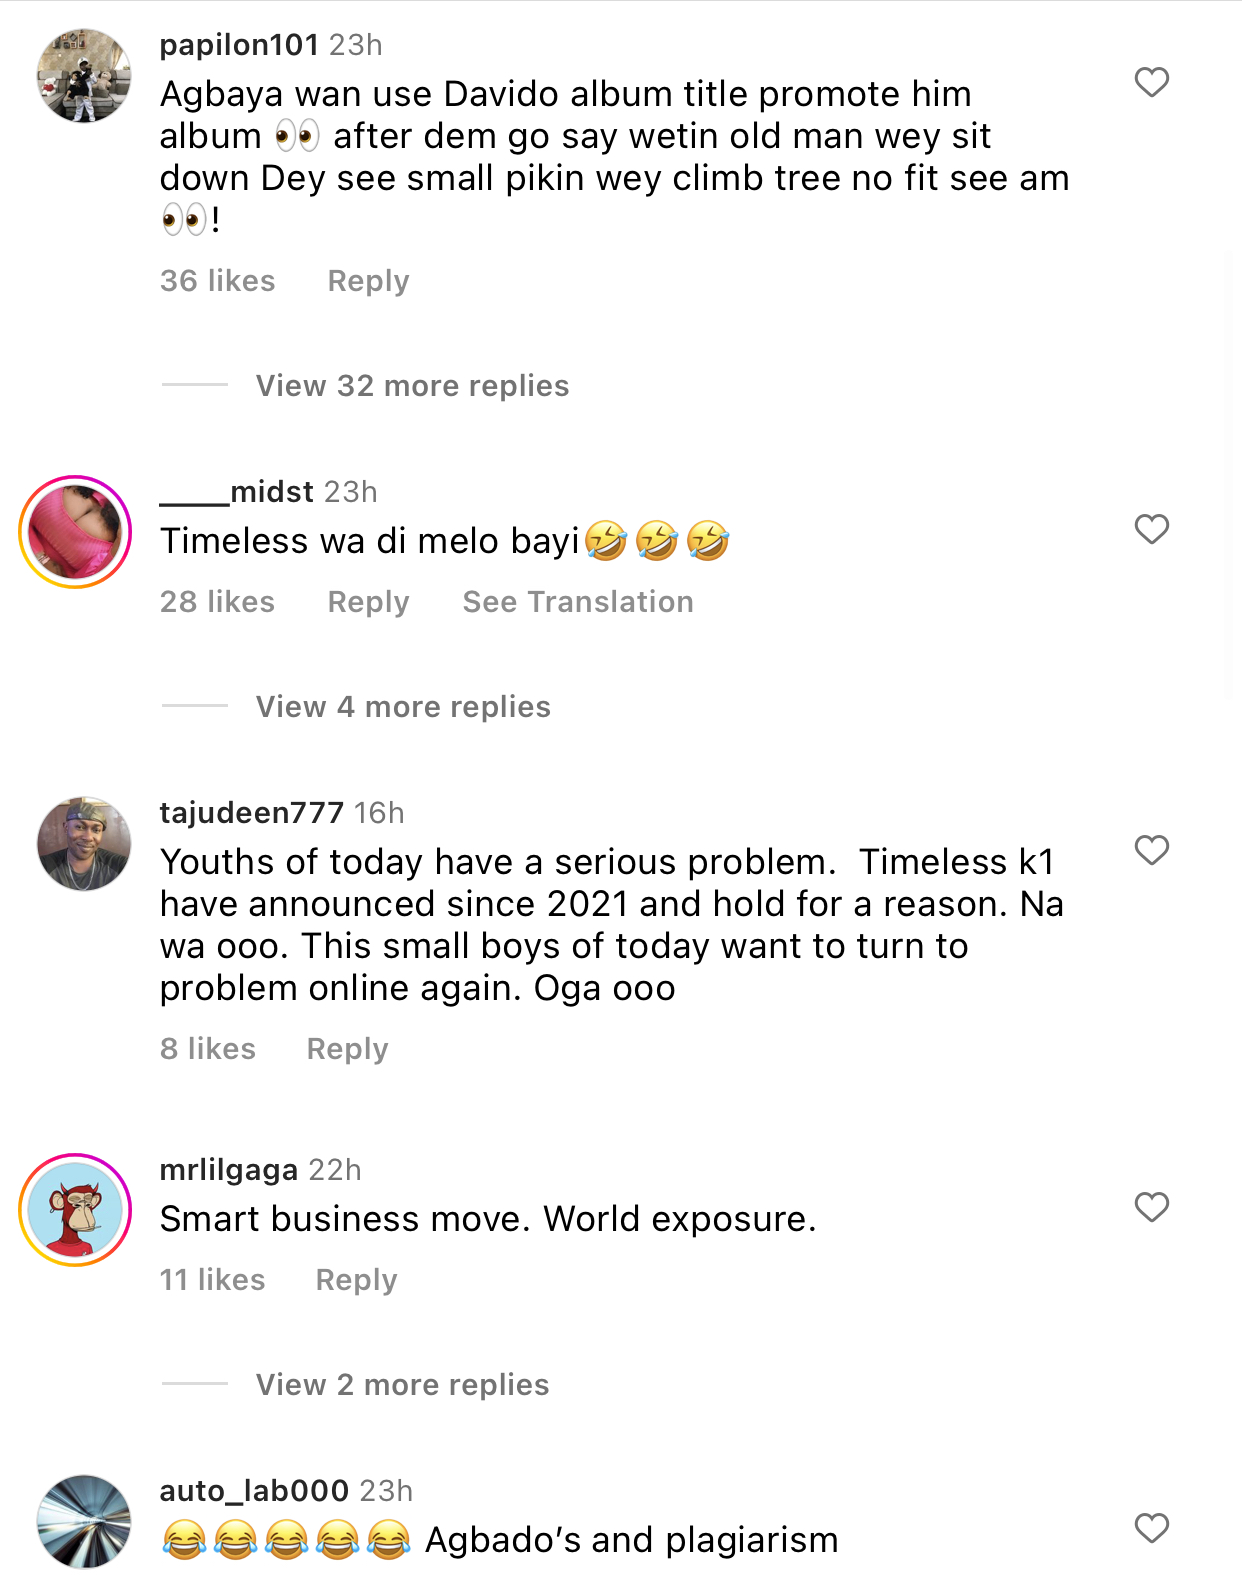View the midst user's story avatar
This screenshot has width=1242, height=1580.
click(76, 532)
